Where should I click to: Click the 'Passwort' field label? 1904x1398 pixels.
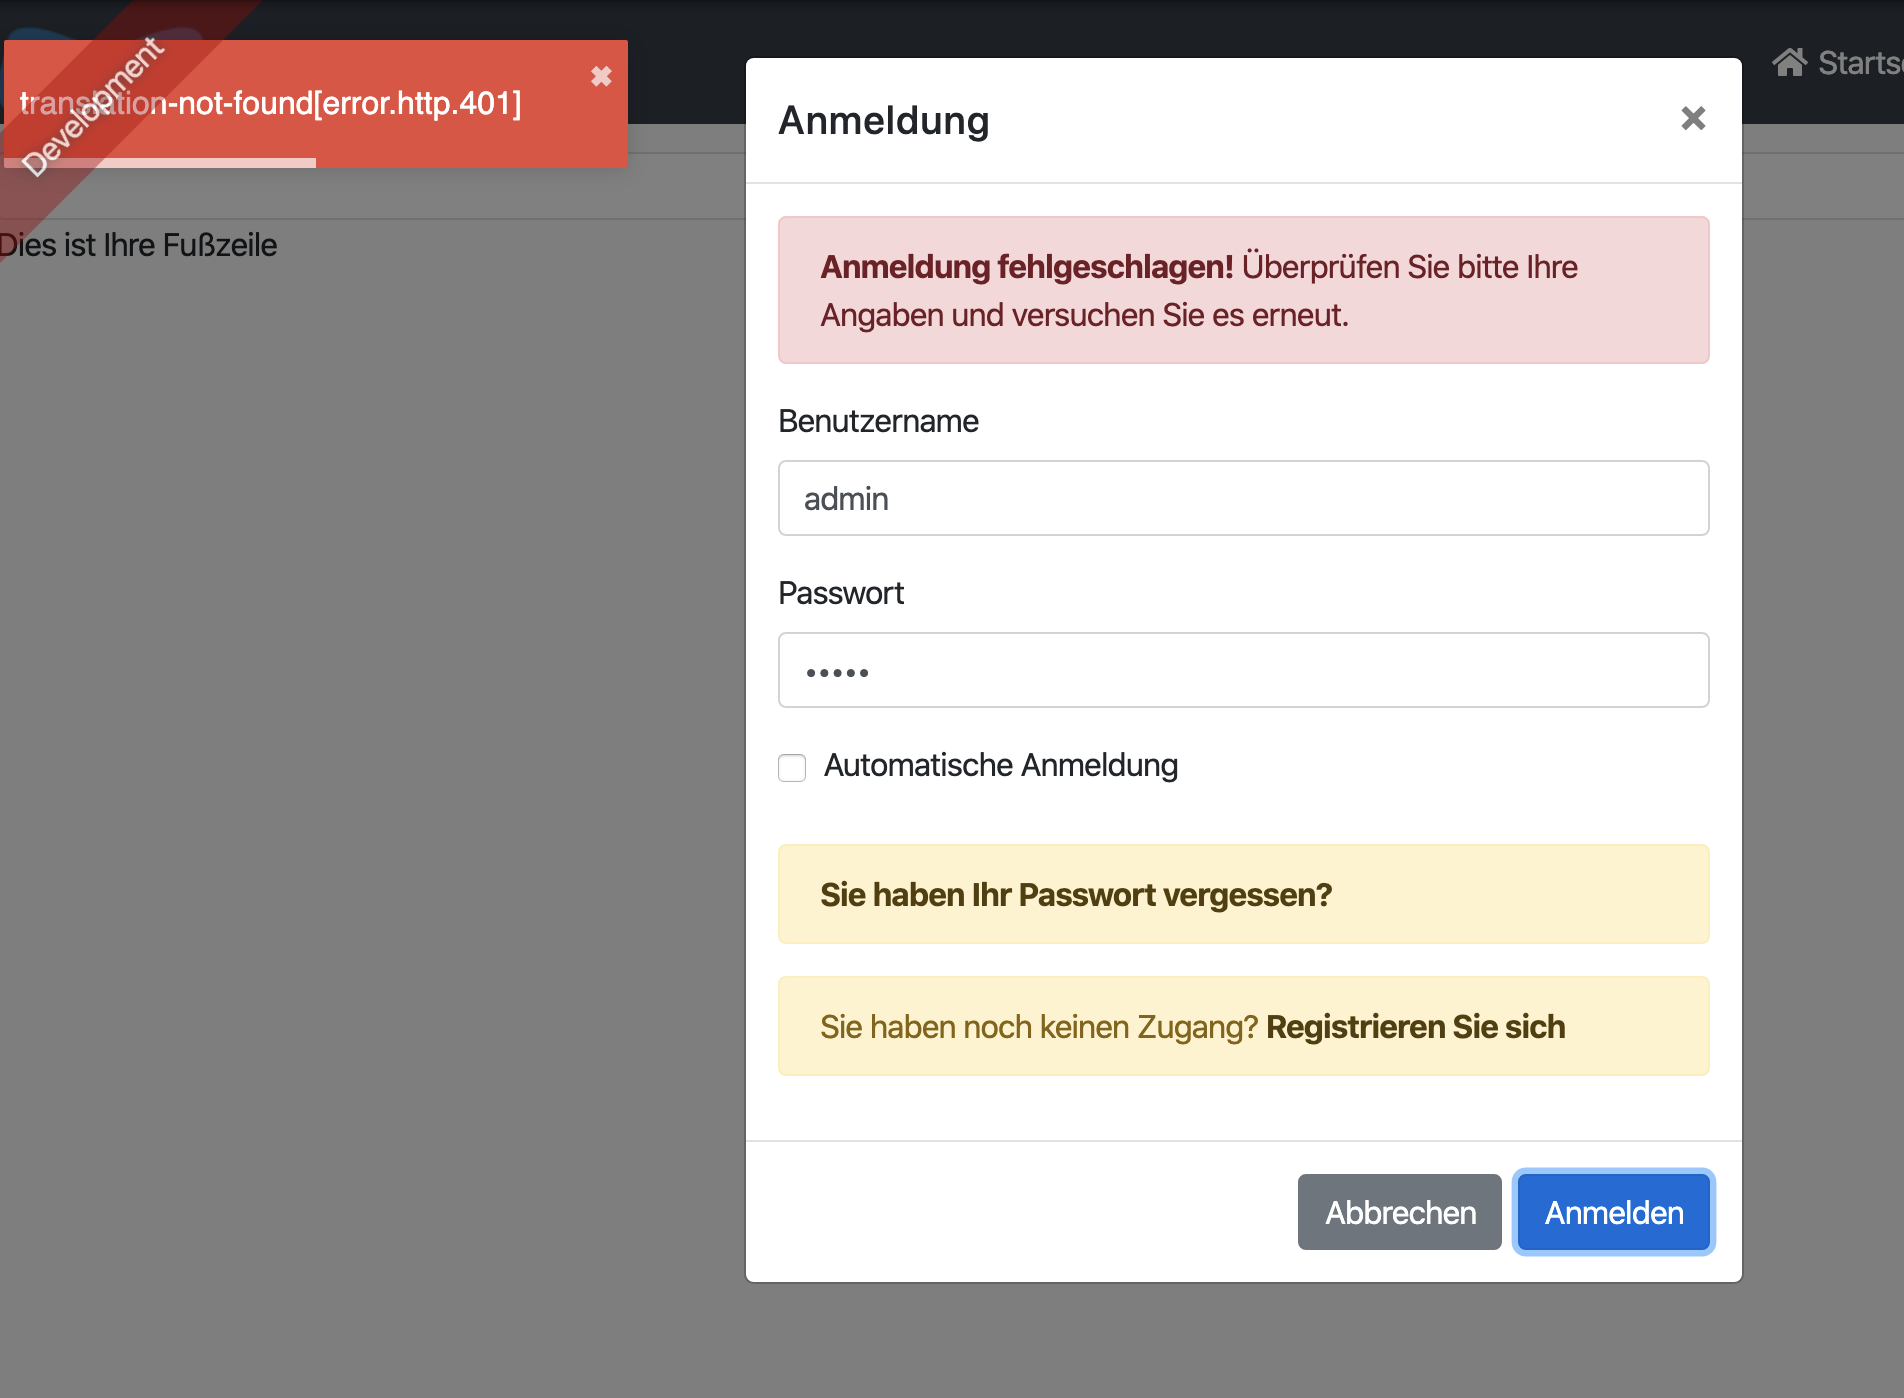click(x=841, y=593)
